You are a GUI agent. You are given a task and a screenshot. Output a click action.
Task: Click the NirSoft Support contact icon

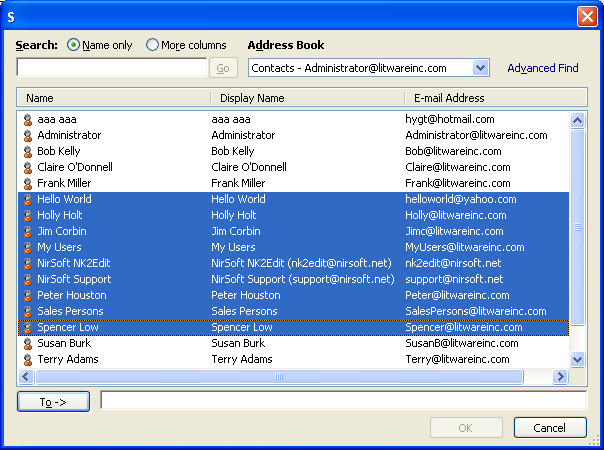pos(28,279)
